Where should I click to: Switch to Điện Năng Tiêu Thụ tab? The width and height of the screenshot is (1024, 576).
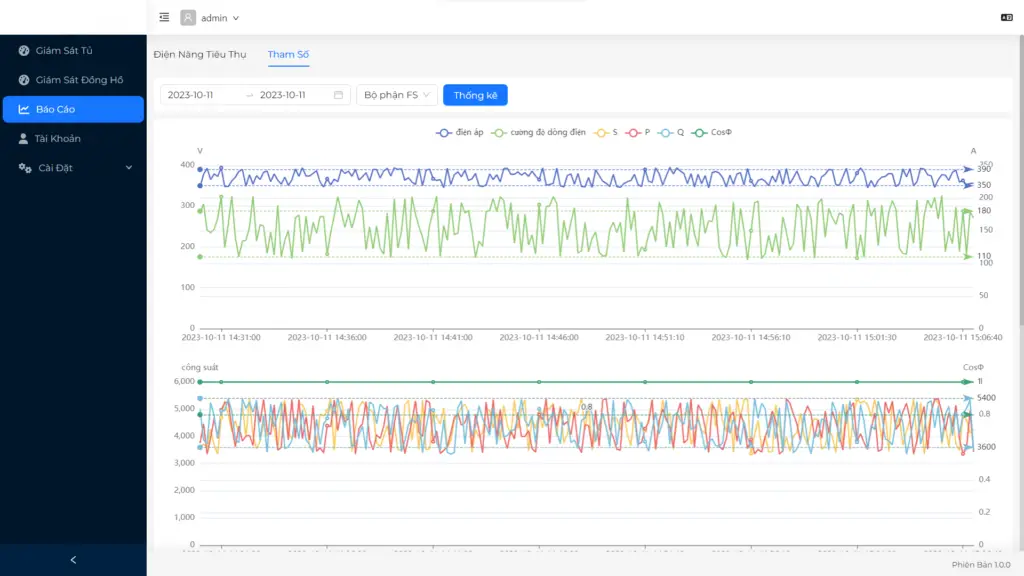tap(200, 54)
